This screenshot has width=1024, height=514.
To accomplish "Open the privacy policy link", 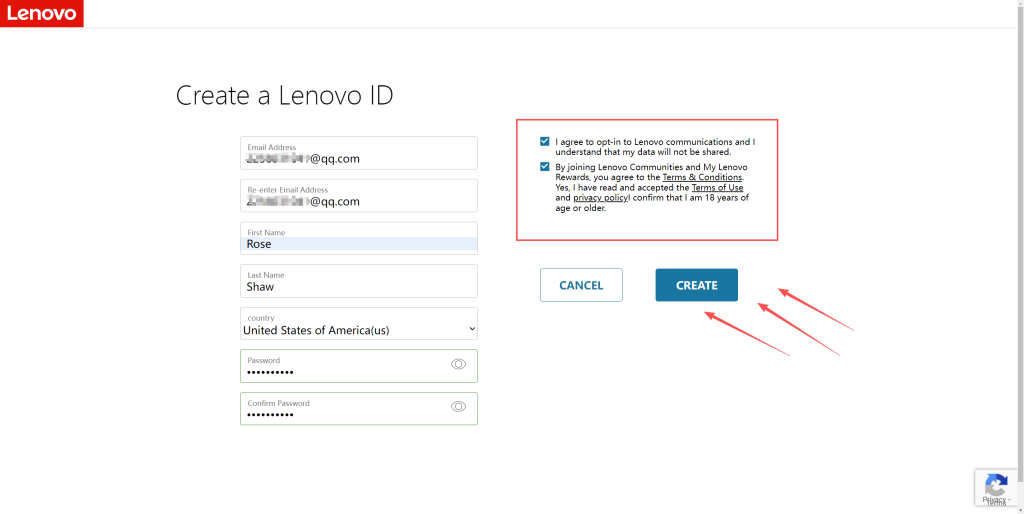I will tap(600, 198).
